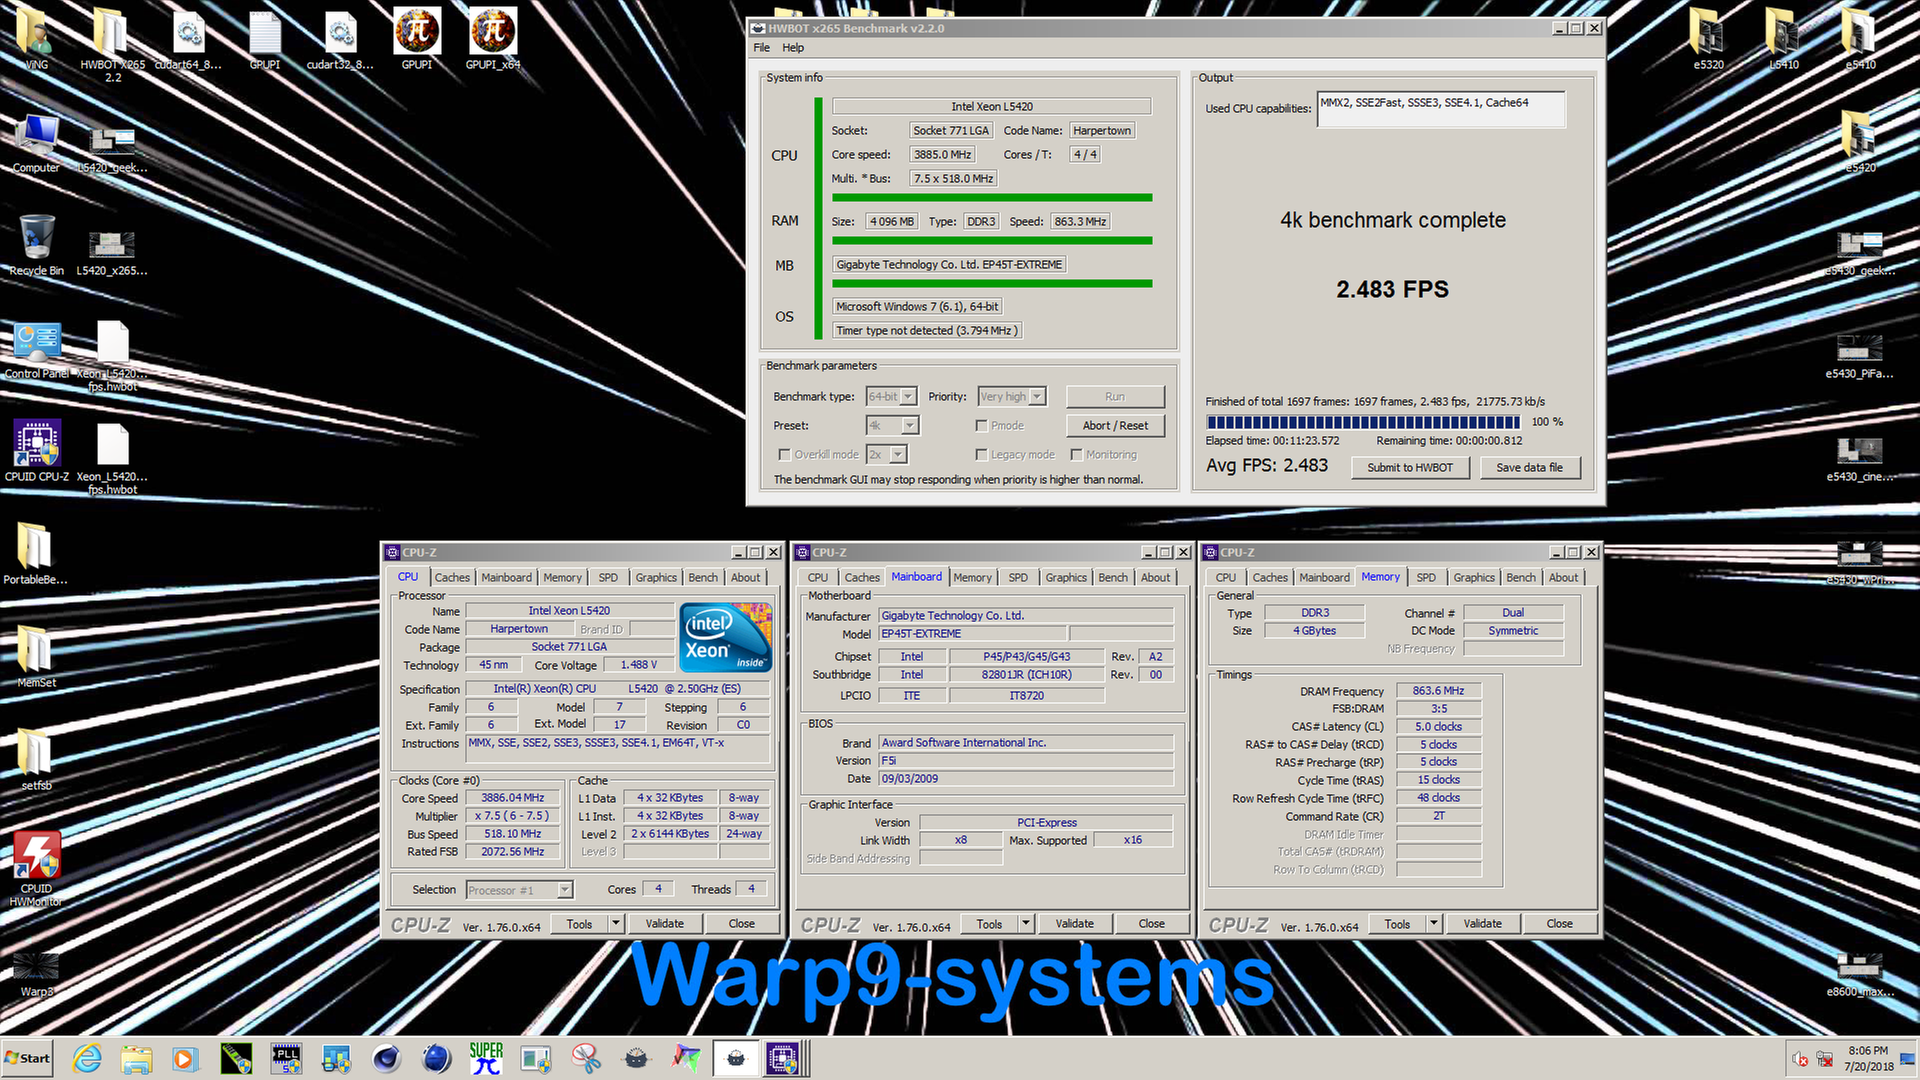
Task: Open the e5420 folder on desktop
Action: pyautogui.click(x=1860, y=143)
